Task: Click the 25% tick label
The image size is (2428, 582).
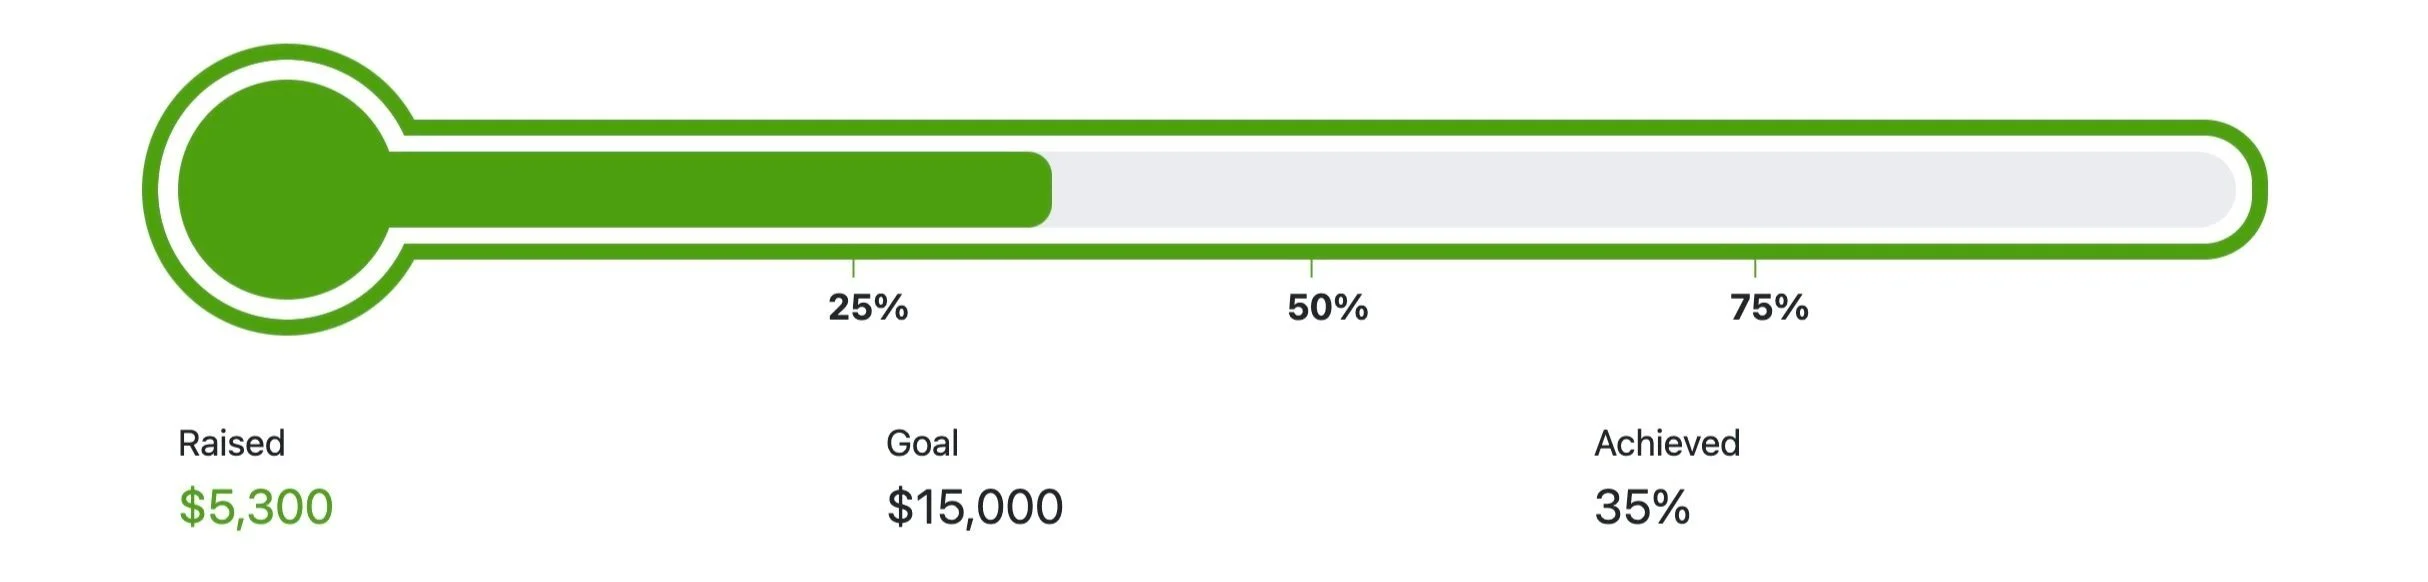Action: click(x=868, y=307)
